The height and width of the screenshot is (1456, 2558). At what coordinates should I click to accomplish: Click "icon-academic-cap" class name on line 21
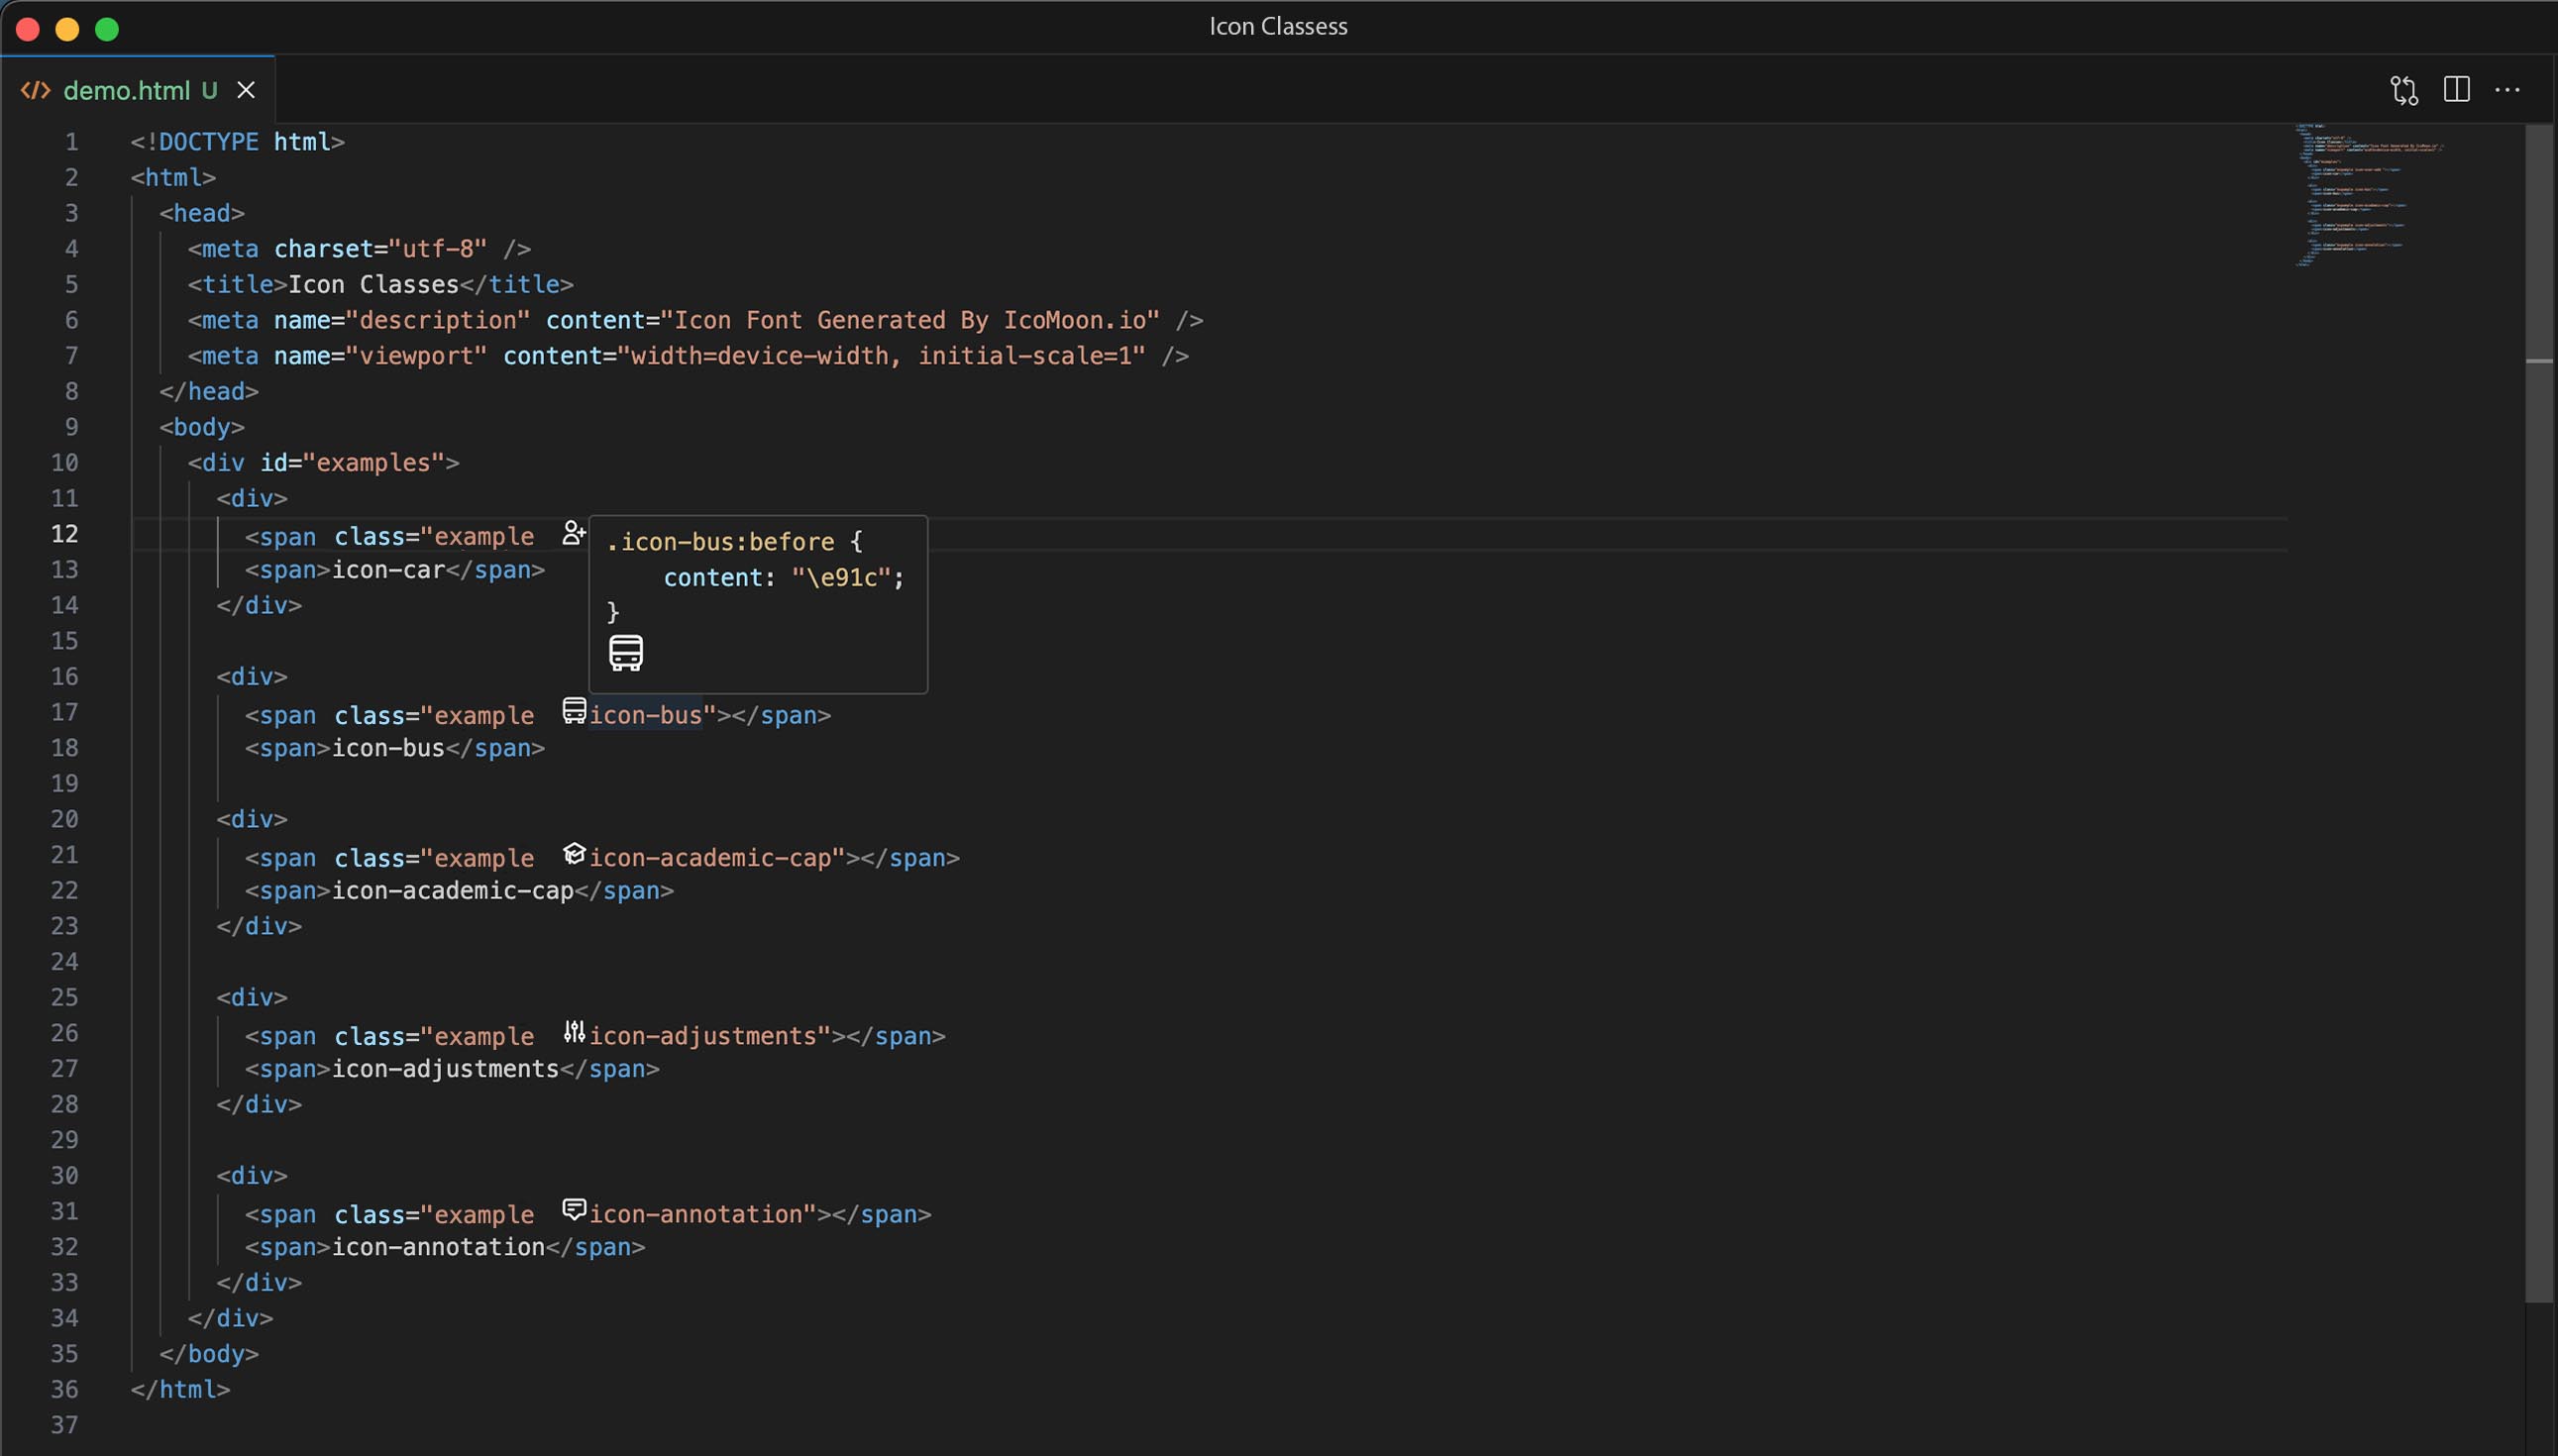(x=710, y=858)
